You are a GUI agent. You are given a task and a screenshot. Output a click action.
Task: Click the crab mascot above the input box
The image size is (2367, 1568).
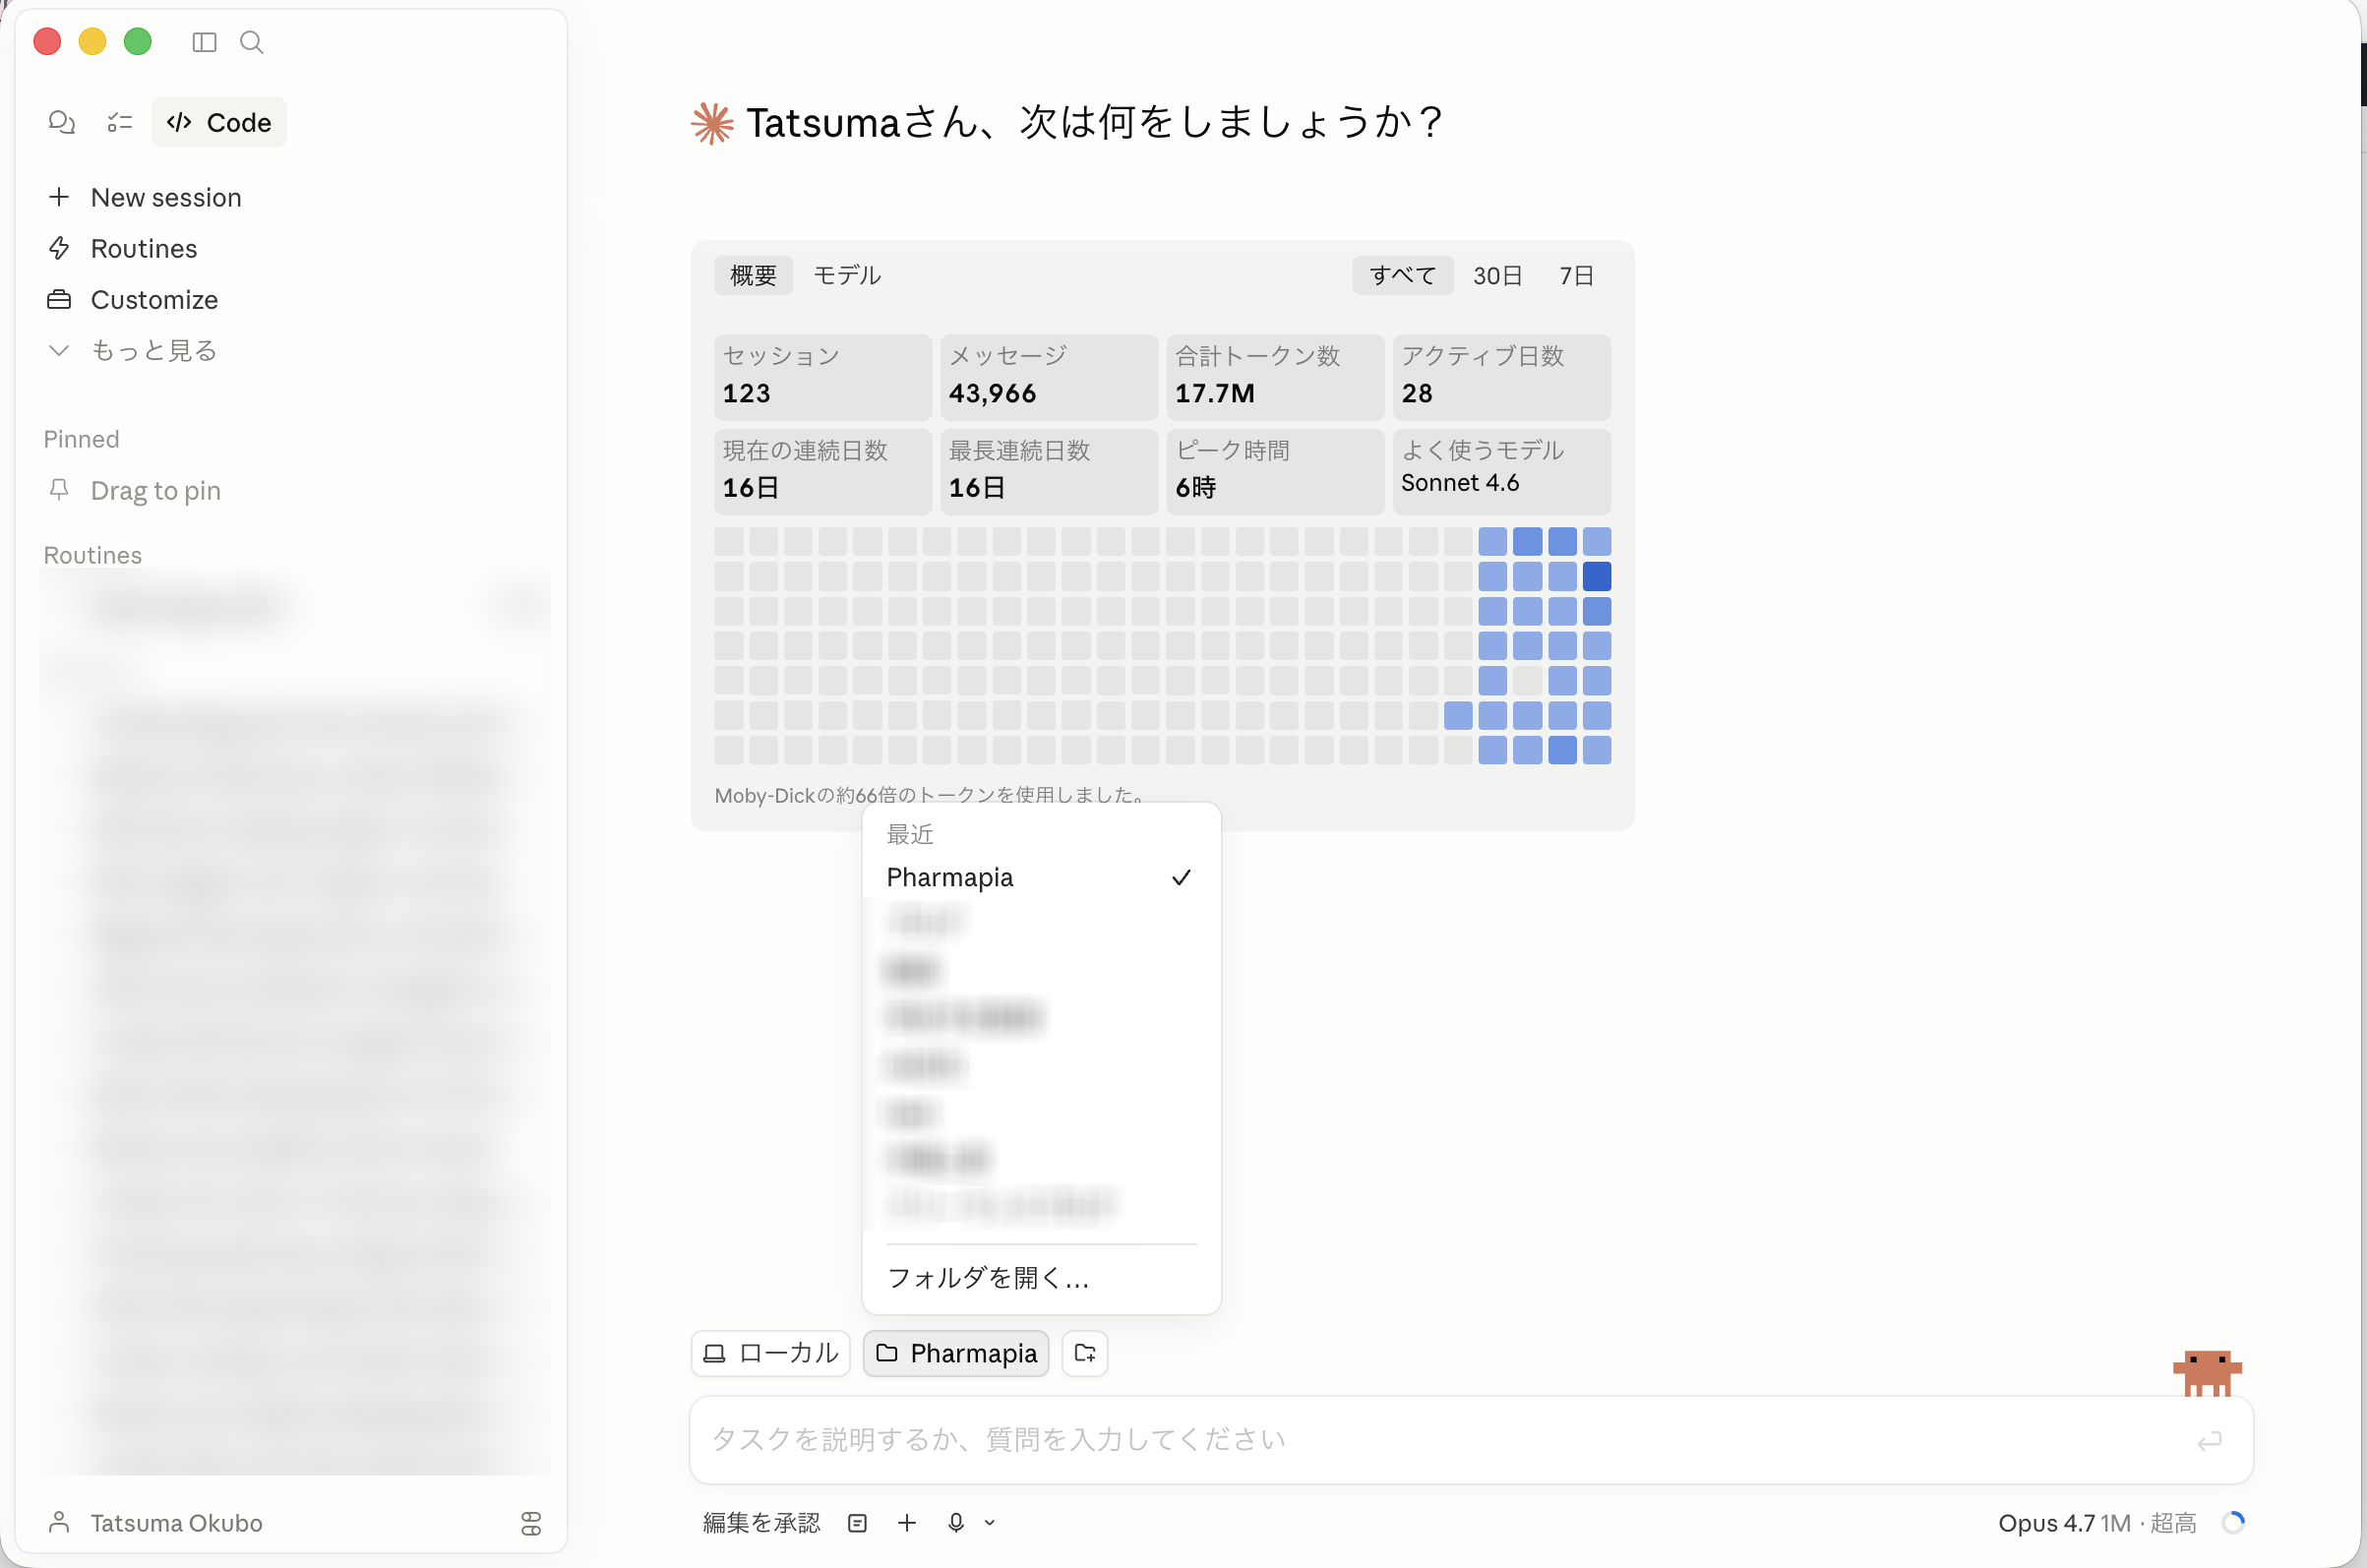pyautogui.click(x=2207, y=1372)
